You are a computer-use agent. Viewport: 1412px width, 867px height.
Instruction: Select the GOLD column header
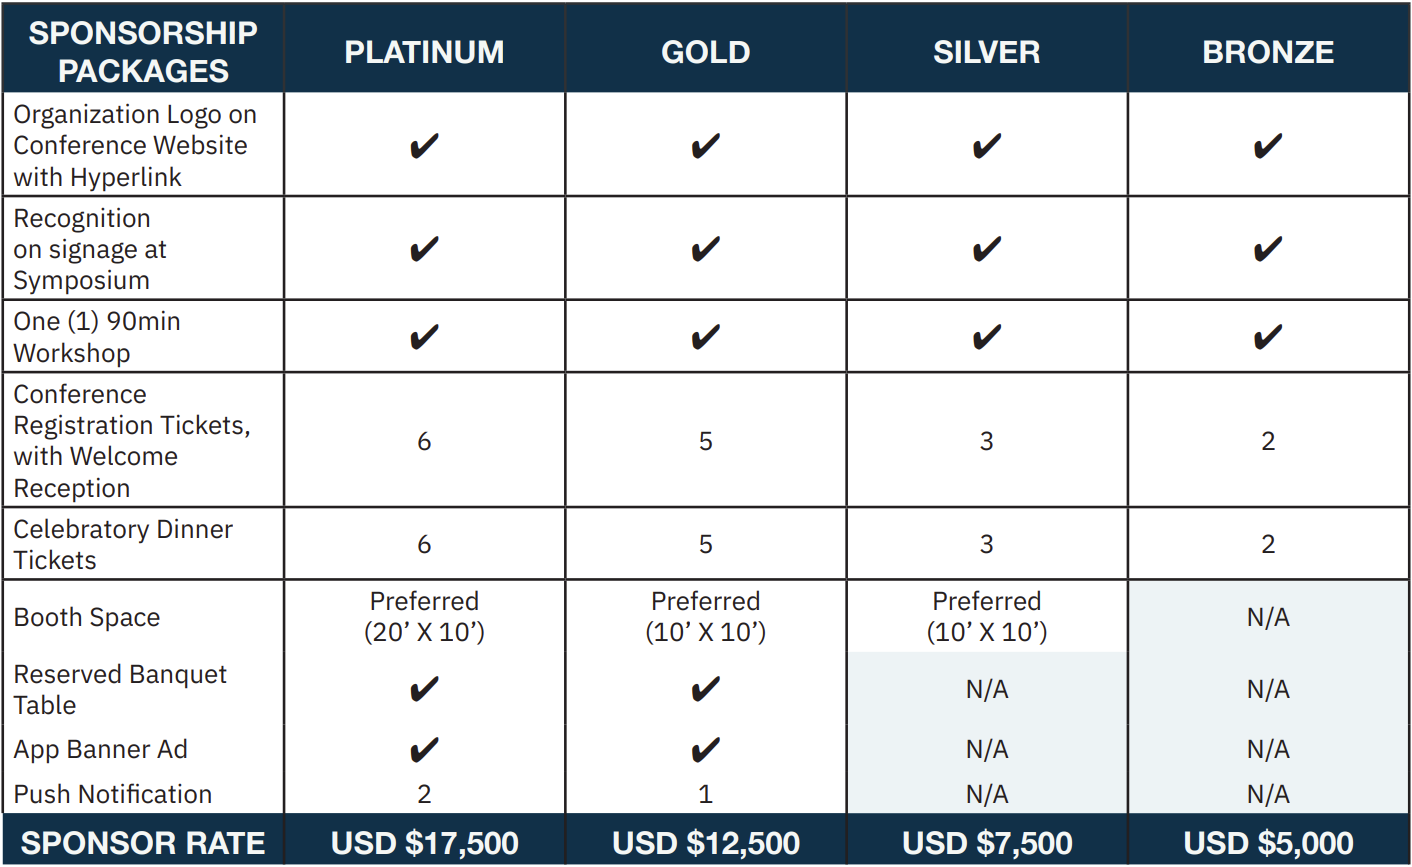click(x=706, y=52)
